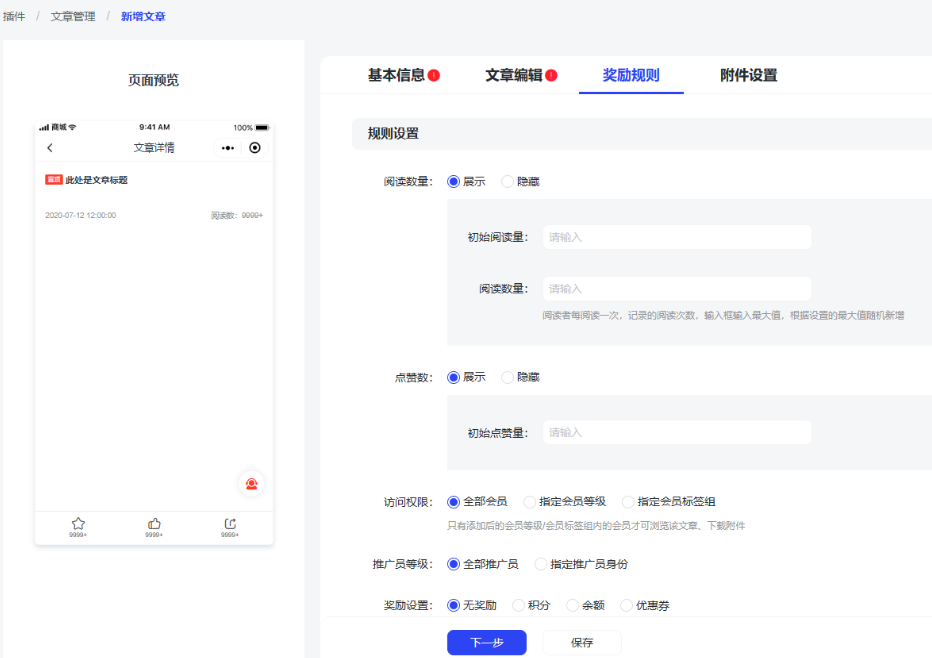Viewport: 932px width, 658px height.
Task: Click the red 置顶 tag beside article title
Action: point(54,180)
